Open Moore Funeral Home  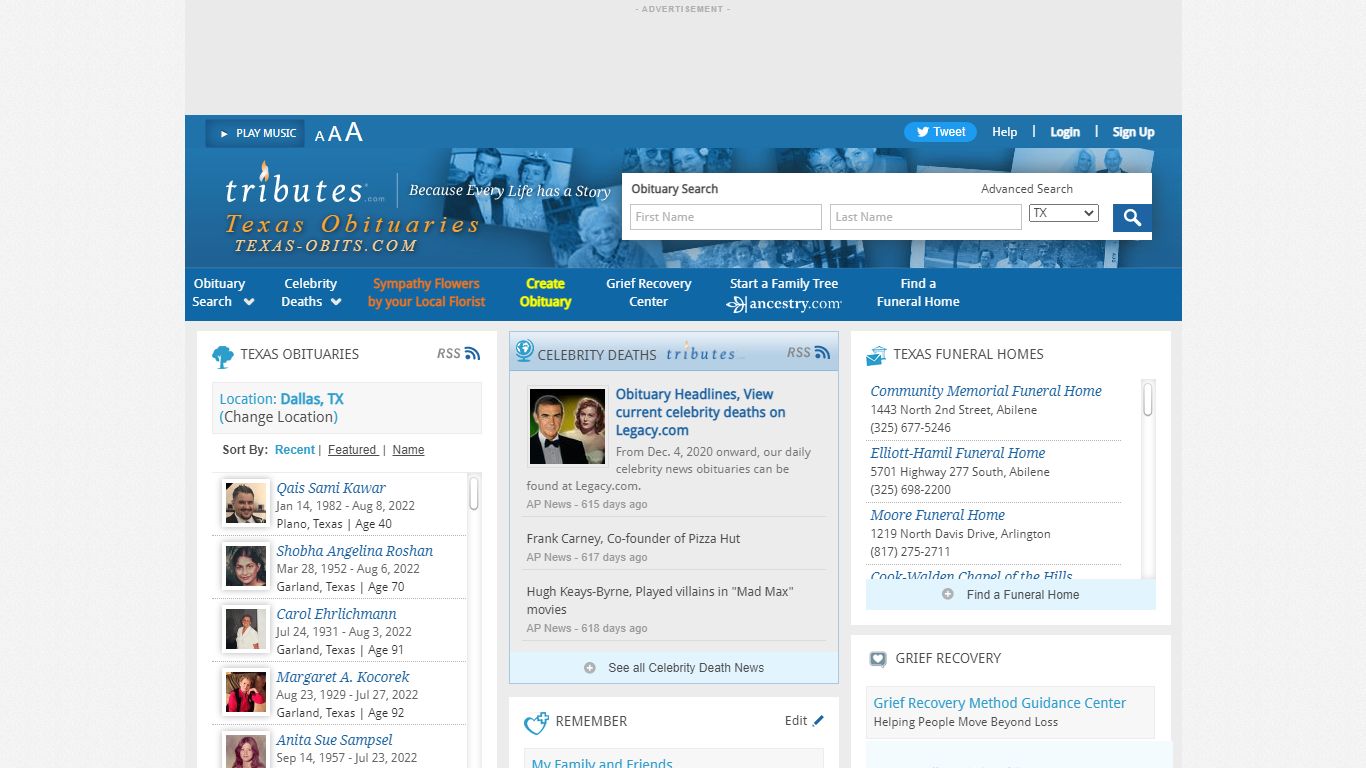tap(937, 515)
